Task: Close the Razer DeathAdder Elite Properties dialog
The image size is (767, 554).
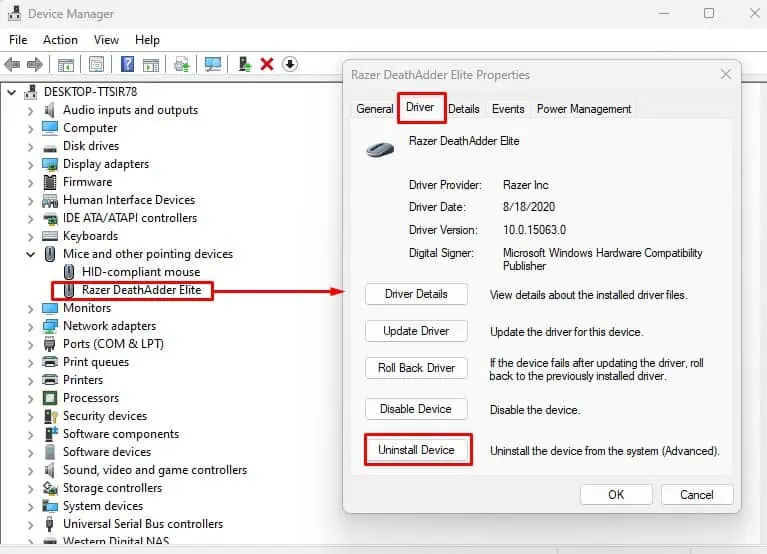Action: click(725, 75)
